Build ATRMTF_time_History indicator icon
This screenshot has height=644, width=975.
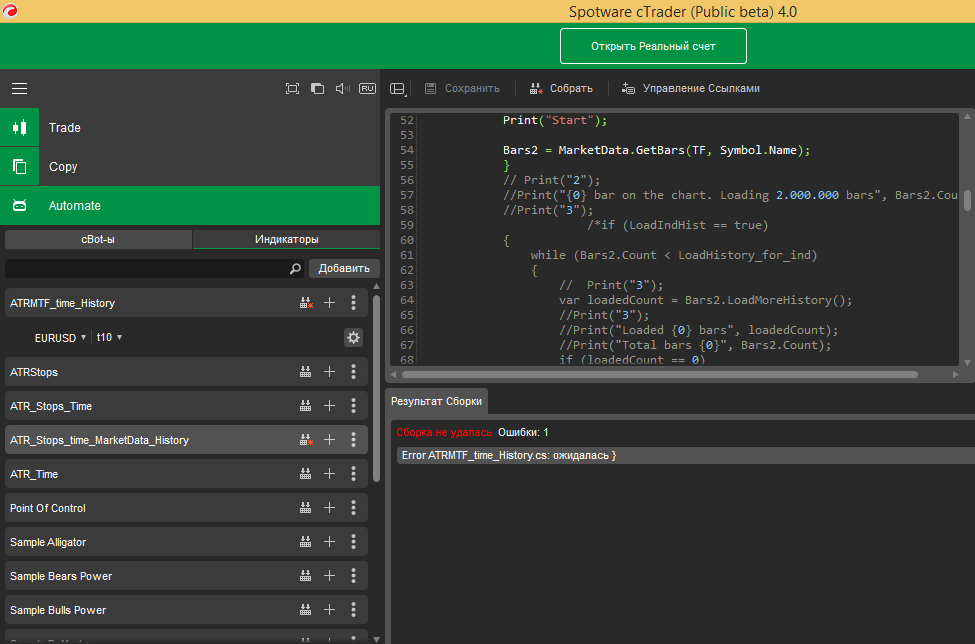(306, 303)
